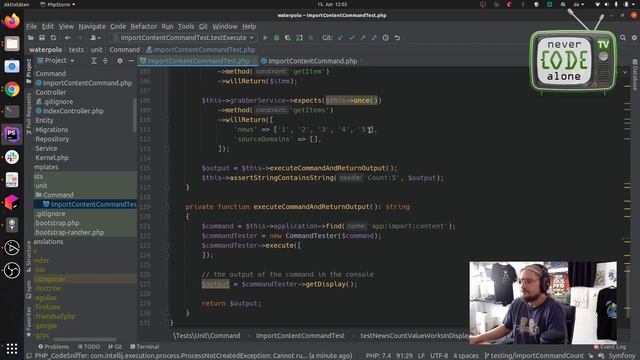Screen dimensions: 640x360
Task: Click the Git Commit checkmark icon
Action: click(351, 38)
